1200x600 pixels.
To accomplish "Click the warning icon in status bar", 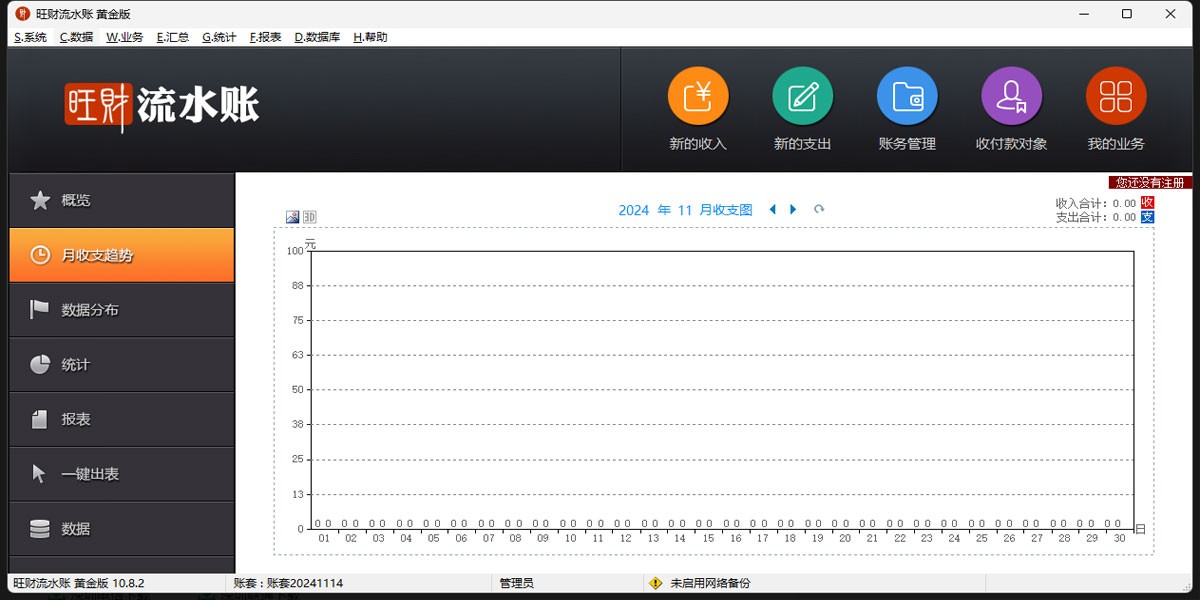I will pyautogui.click(x=656, y=583).
